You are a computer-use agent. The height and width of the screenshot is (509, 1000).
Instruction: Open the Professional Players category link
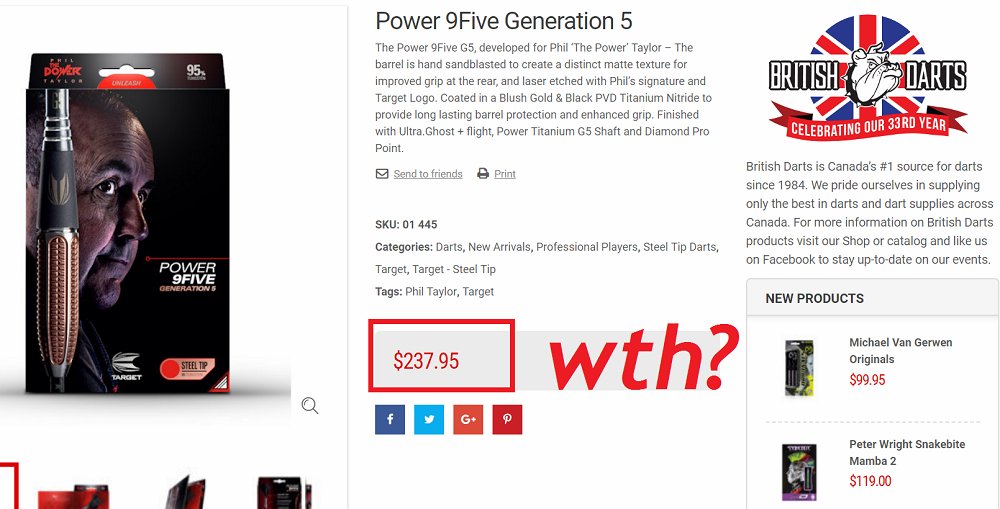pyautogui.click(x=586, y=247)
